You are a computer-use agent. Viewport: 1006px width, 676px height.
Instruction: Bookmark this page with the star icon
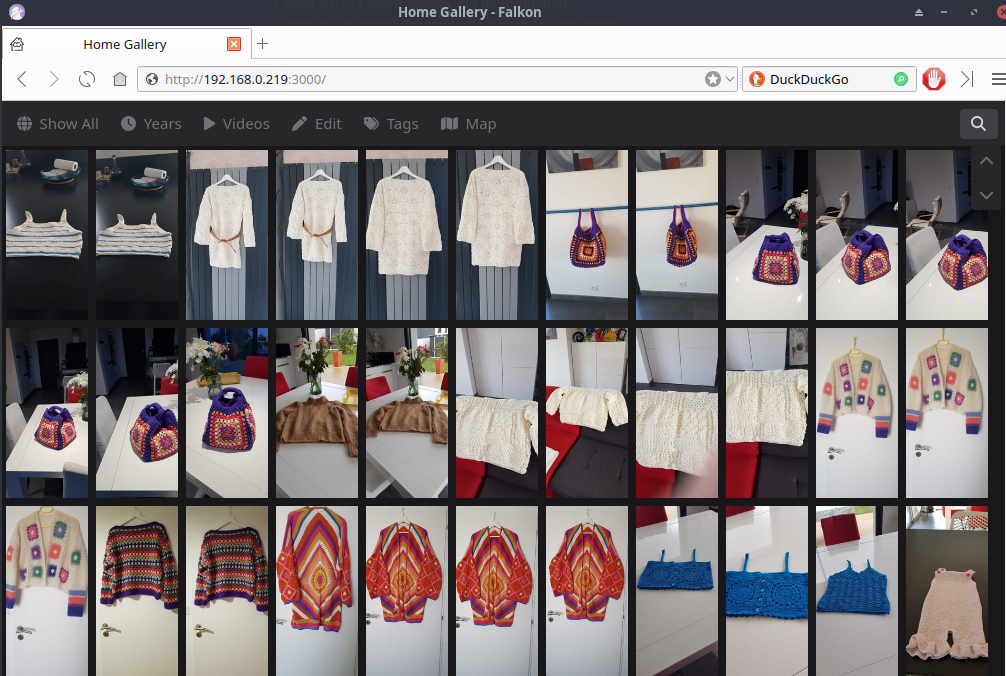coord(713,79)
